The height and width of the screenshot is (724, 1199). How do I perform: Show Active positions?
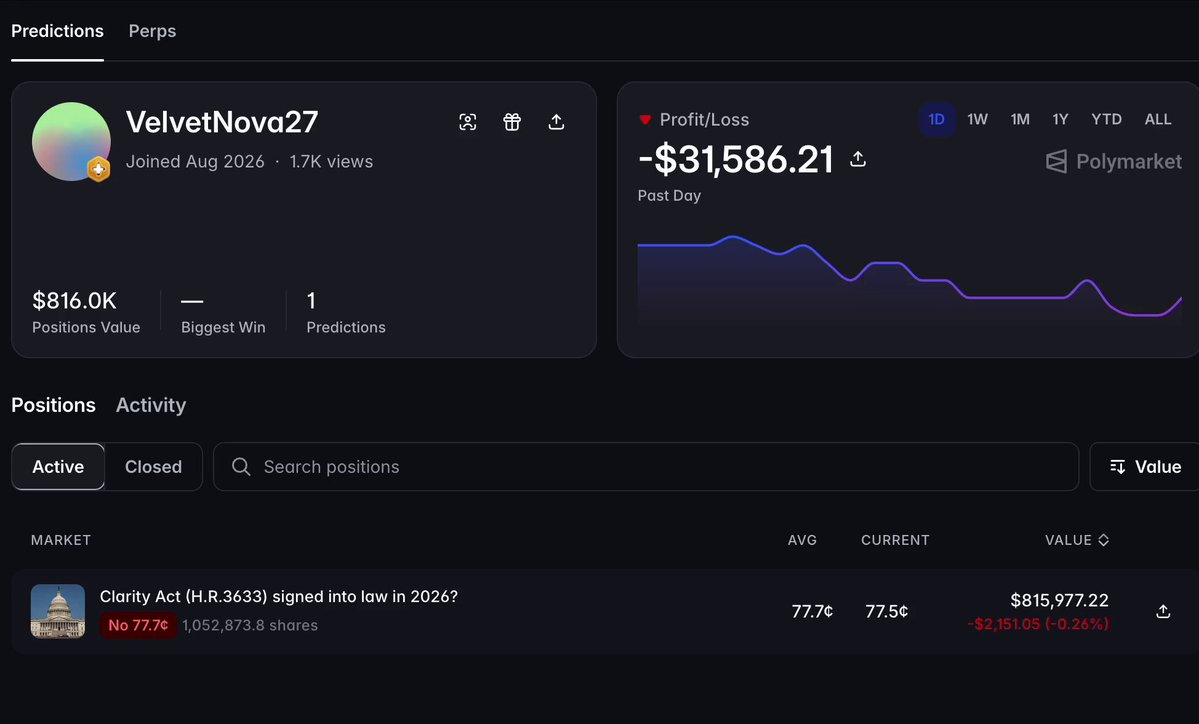point(58,466)
